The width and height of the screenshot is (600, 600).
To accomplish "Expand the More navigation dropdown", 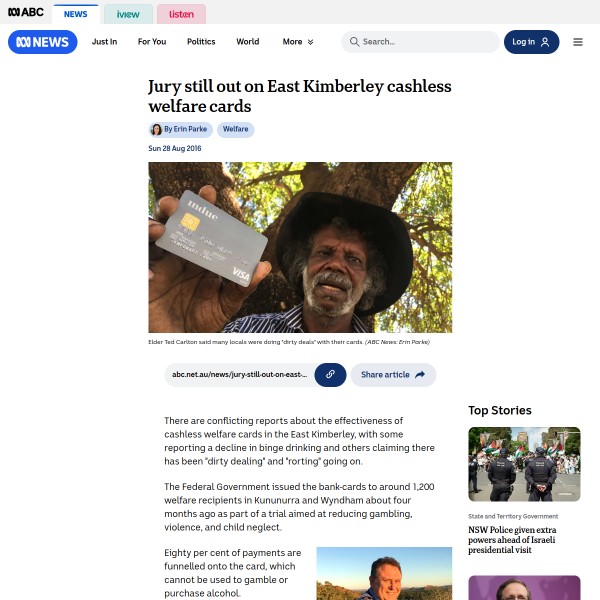I will [298, 42].
